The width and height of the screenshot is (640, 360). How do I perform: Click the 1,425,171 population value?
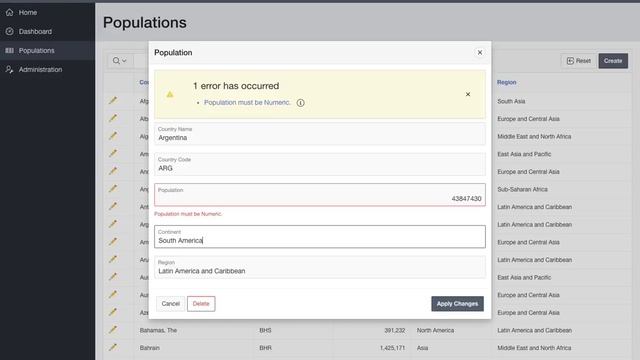pos(392,348)
